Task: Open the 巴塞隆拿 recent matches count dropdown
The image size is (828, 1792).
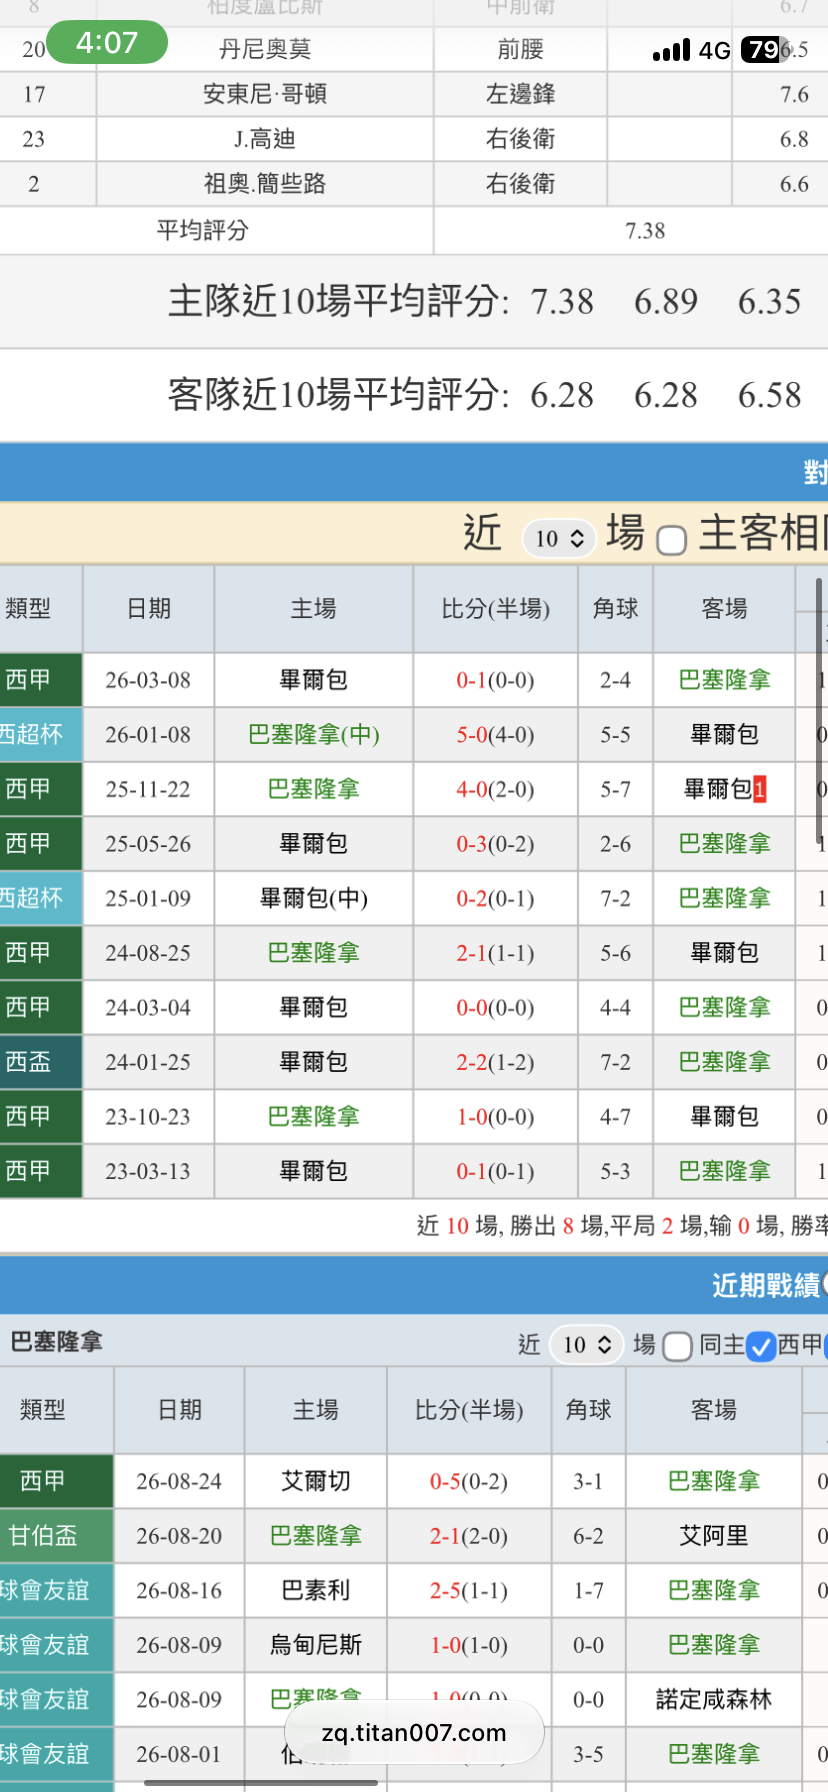Action: click(587, 1344)
